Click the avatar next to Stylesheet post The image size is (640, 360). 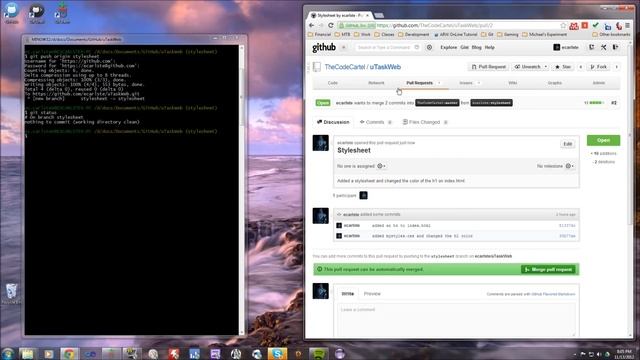coord(320,143)
